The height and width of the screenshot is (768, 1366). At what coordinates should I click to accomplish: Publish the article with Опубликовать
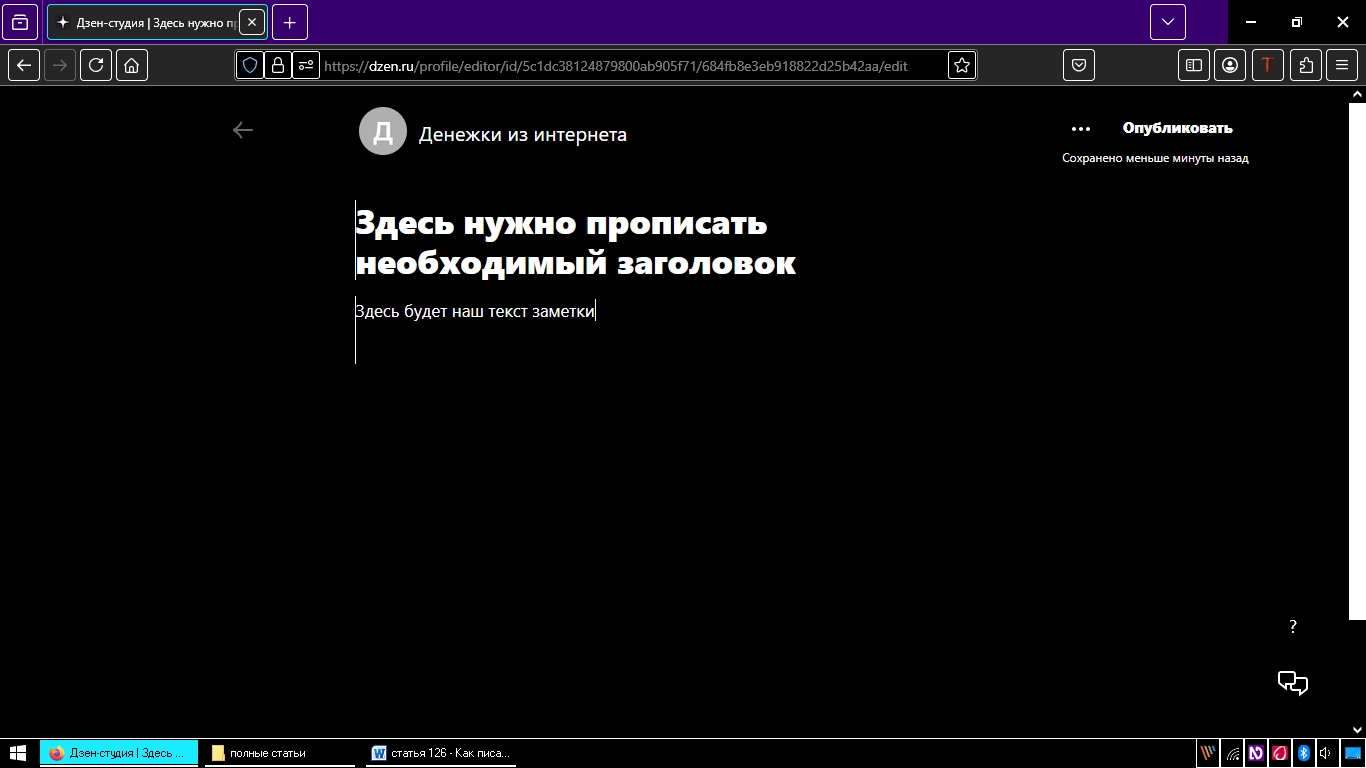[1177, 128]
